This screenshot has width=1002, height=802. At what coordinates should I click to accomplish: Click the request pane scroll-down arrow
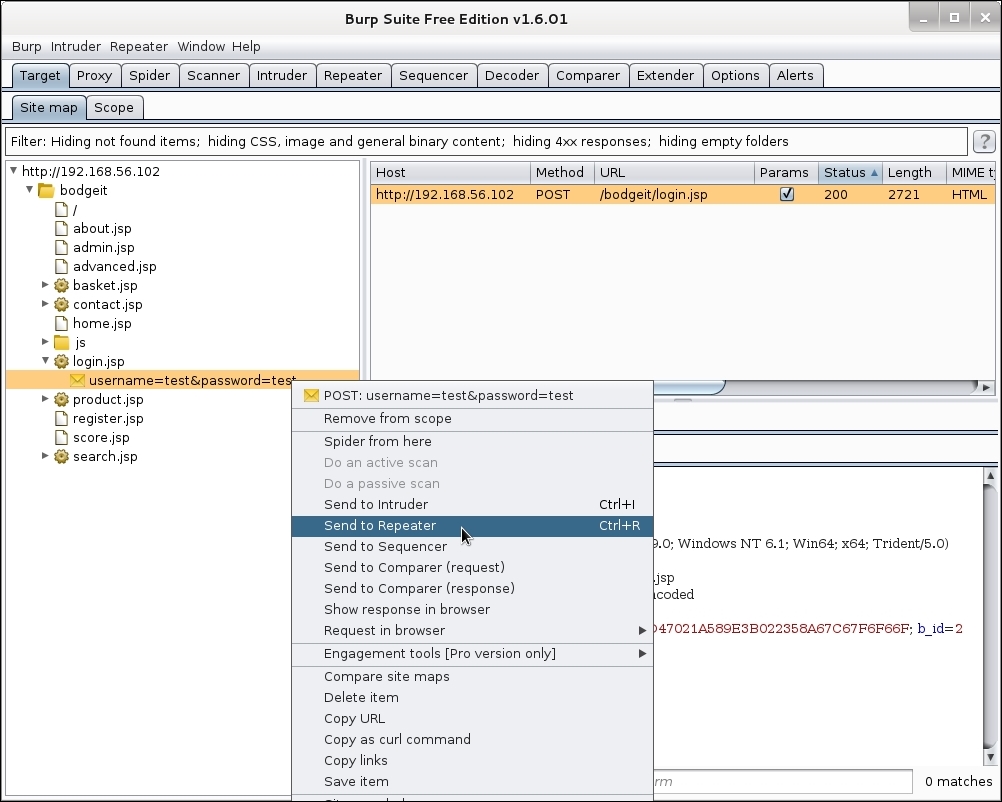(990, 757)
